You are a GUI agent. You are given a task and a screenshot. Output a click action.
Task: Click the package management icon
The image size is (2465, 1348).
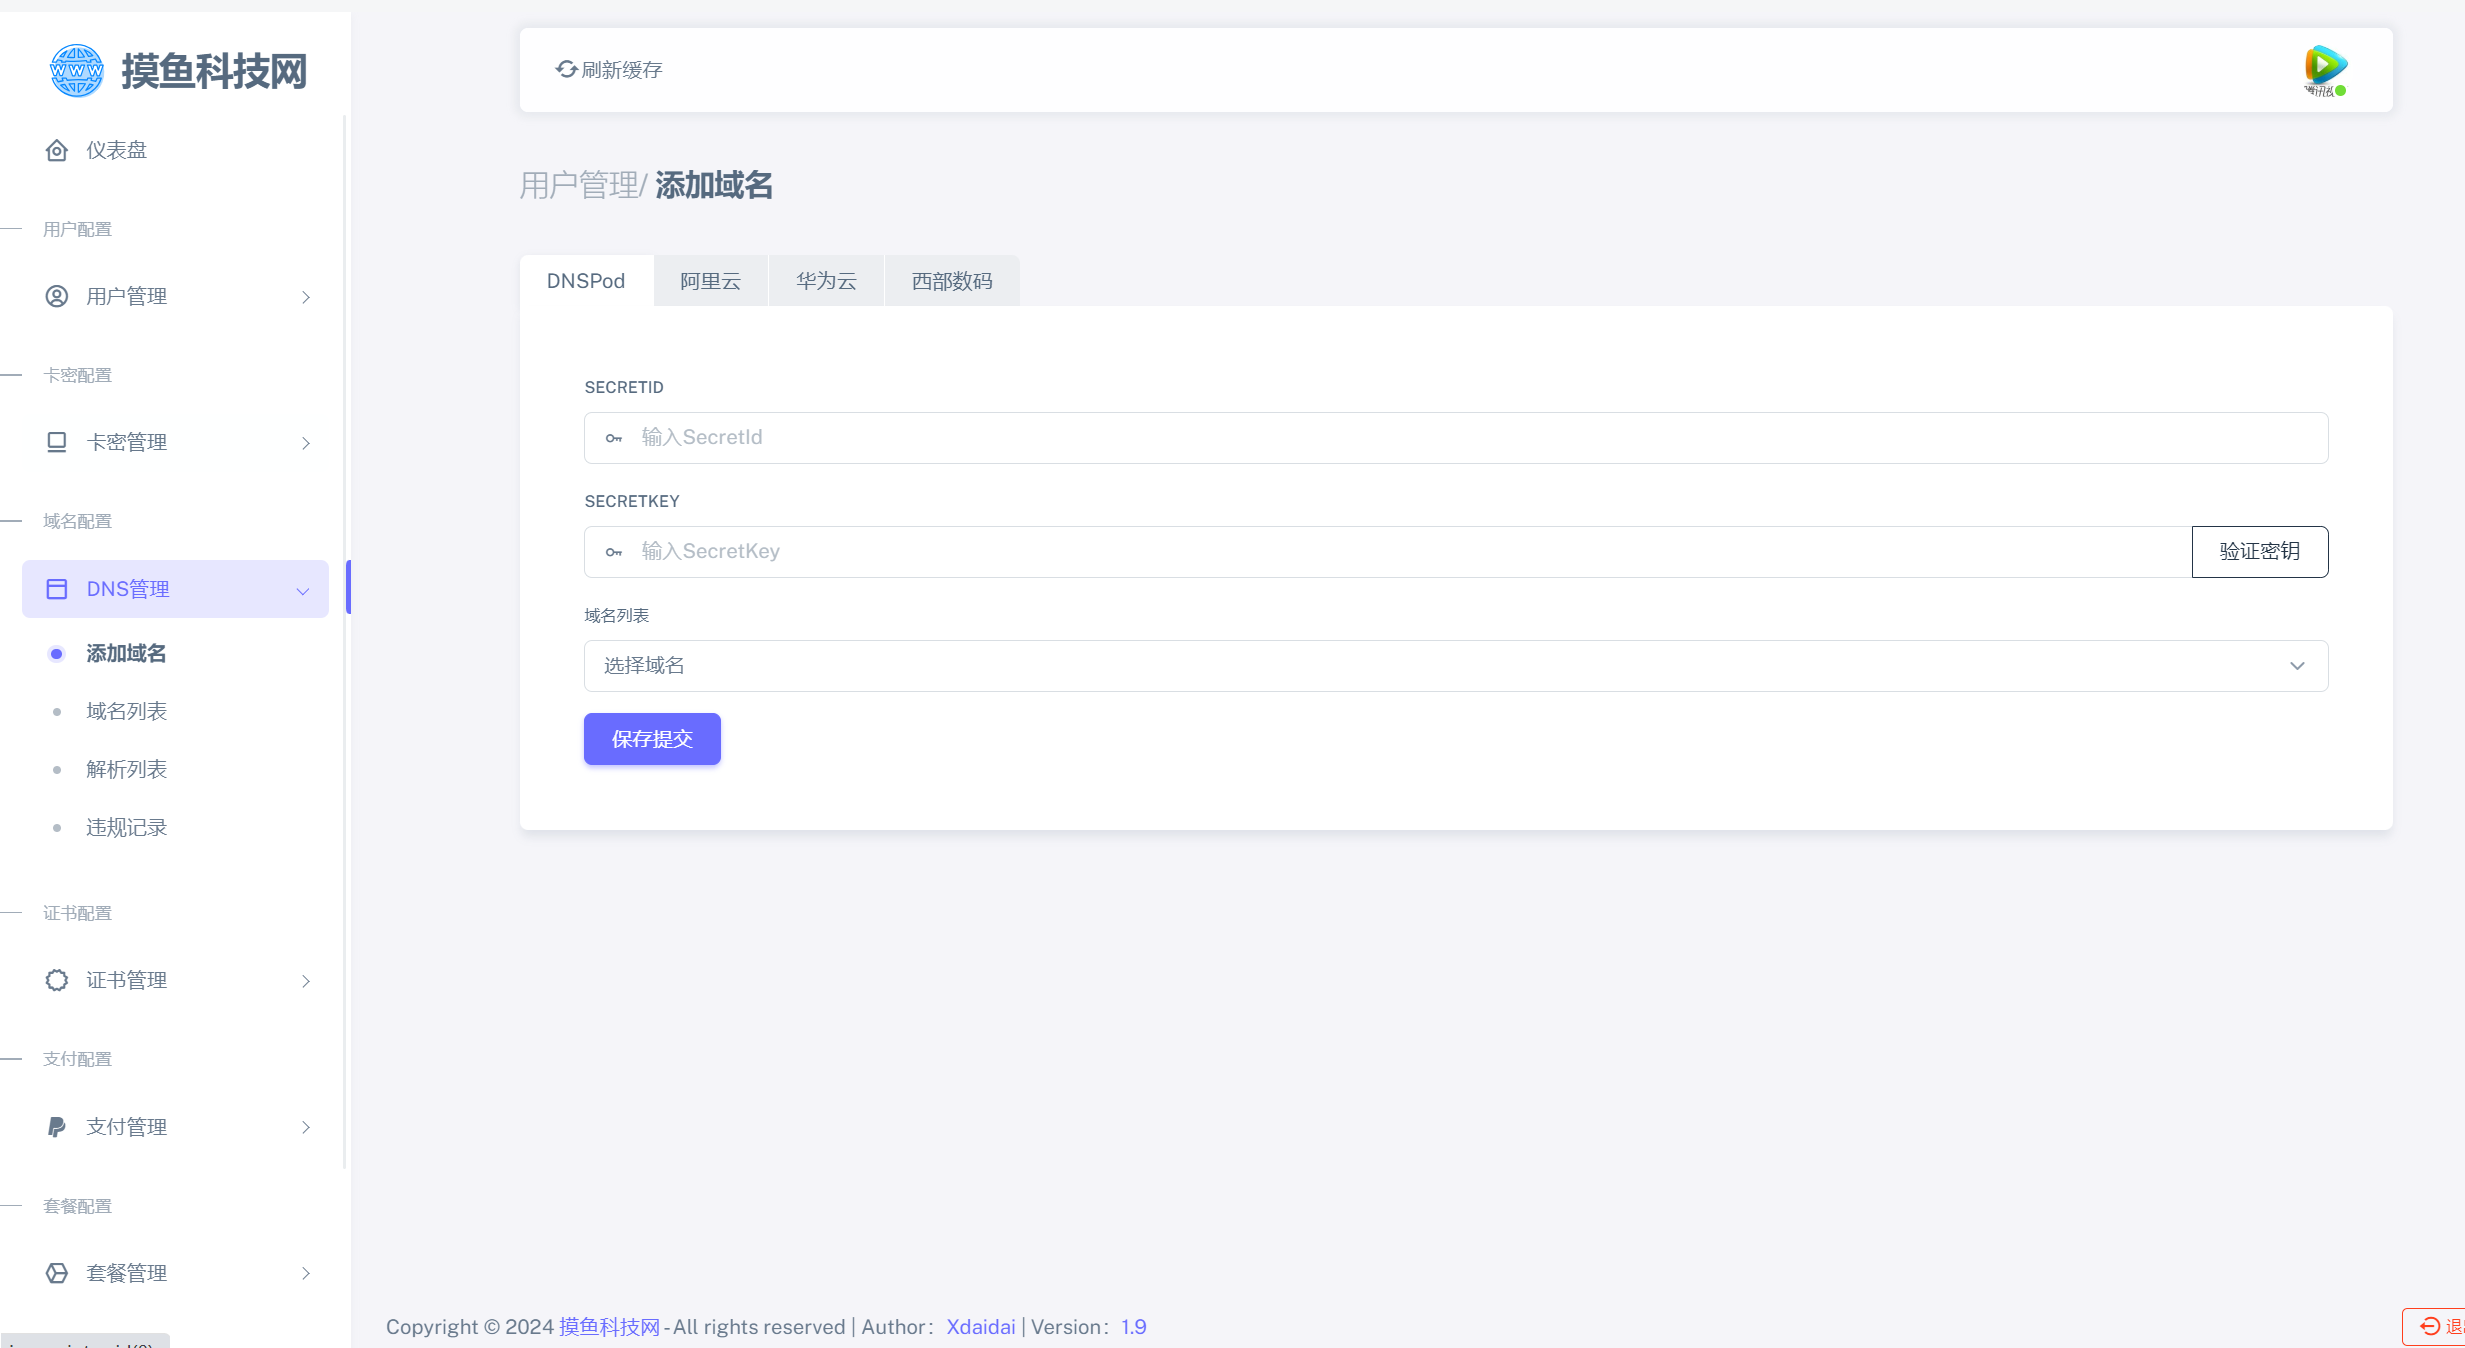tap(57, 1273)
